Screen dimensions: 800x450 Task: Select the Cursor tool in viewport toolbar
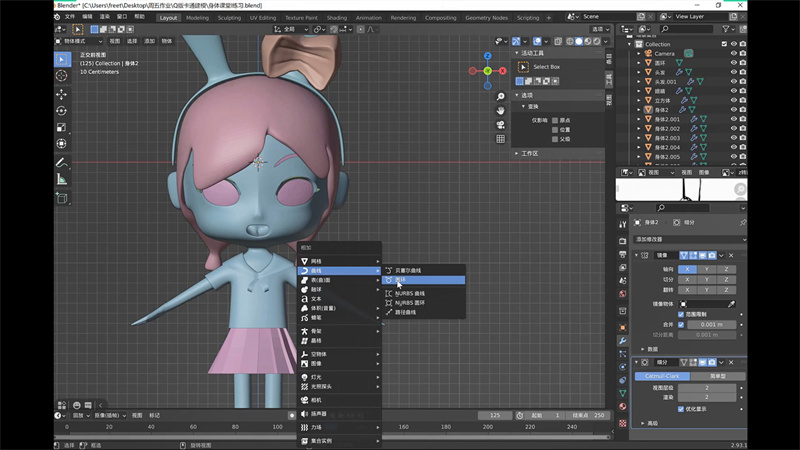click(x=61, y=76)
